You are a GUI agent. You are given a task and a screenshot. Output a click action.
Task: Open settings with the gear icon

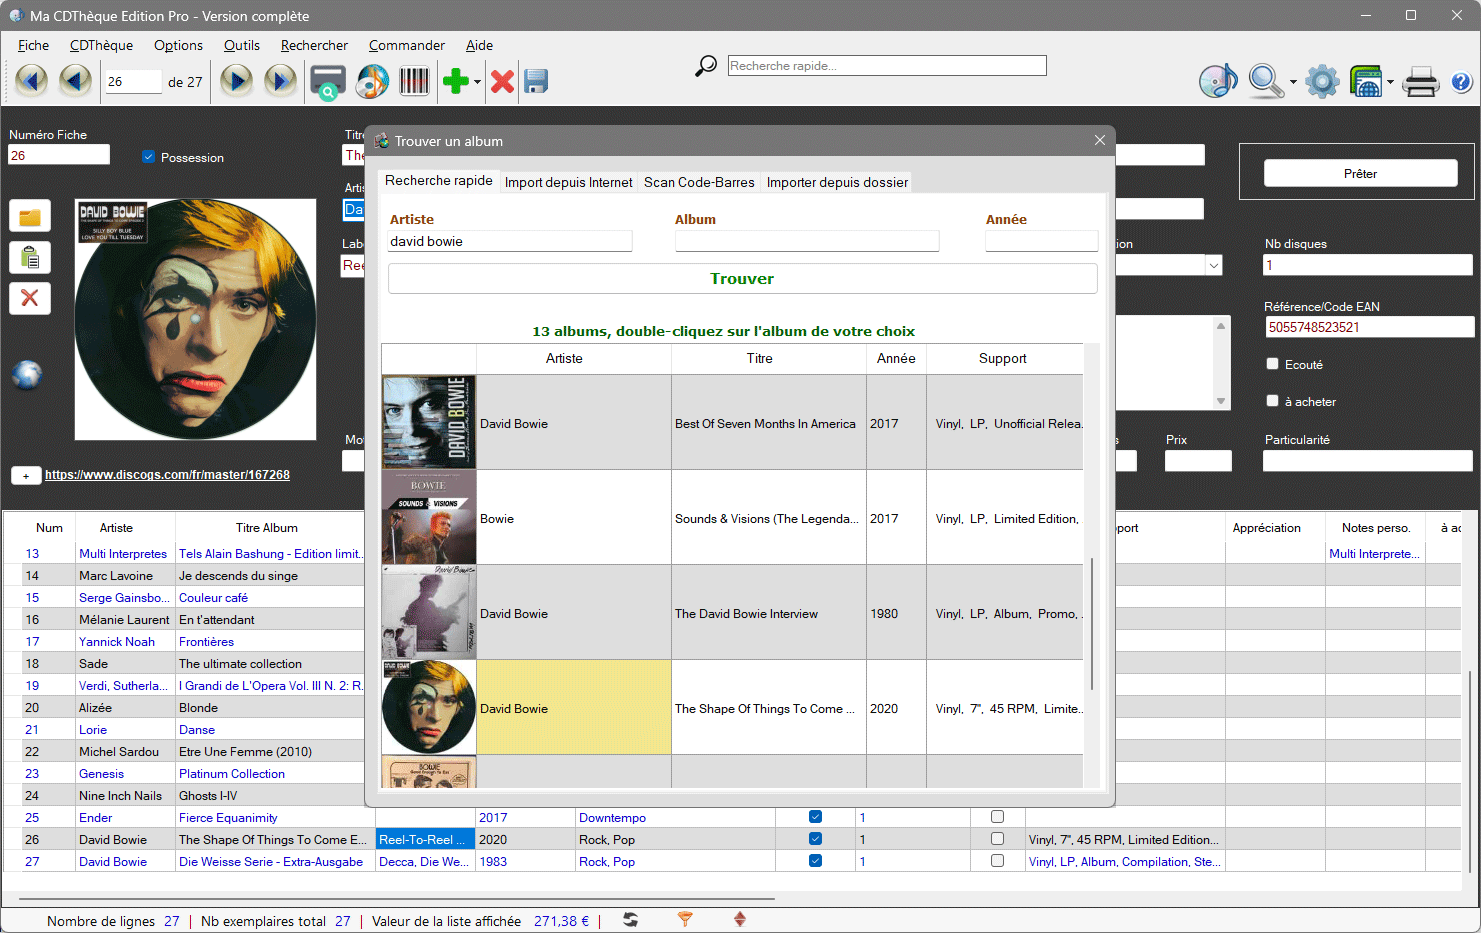[x=1322, y=81]
